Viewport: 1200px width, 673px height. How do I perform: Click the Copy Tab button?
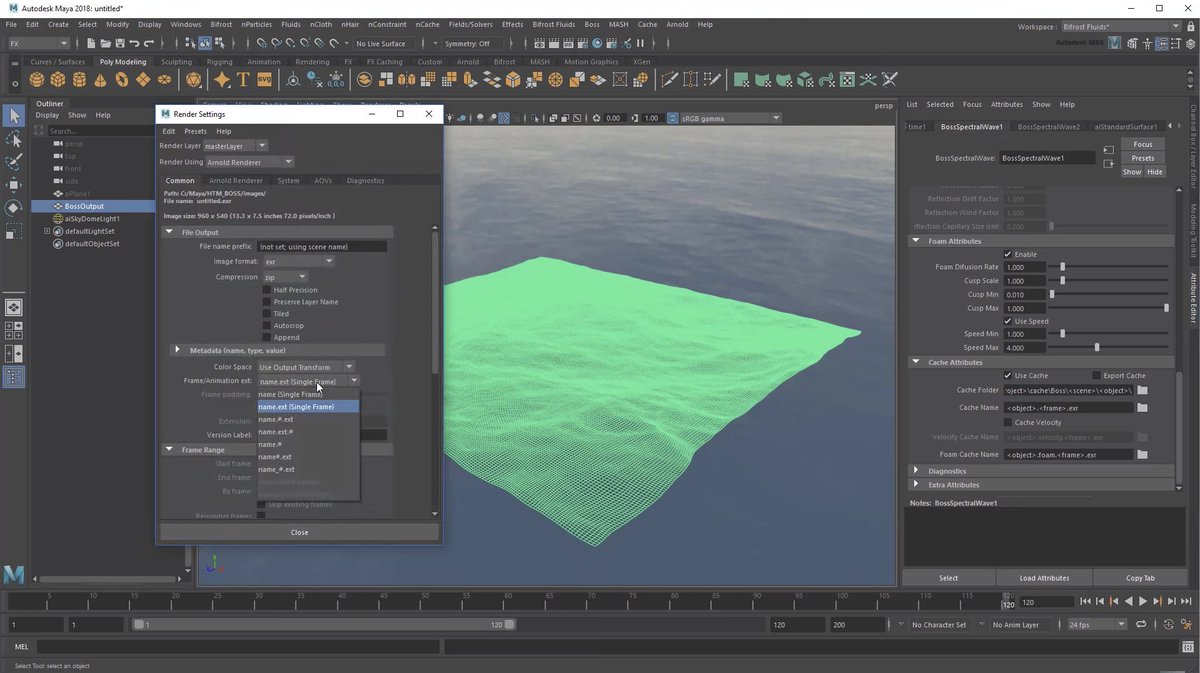tap(1140, 578)
